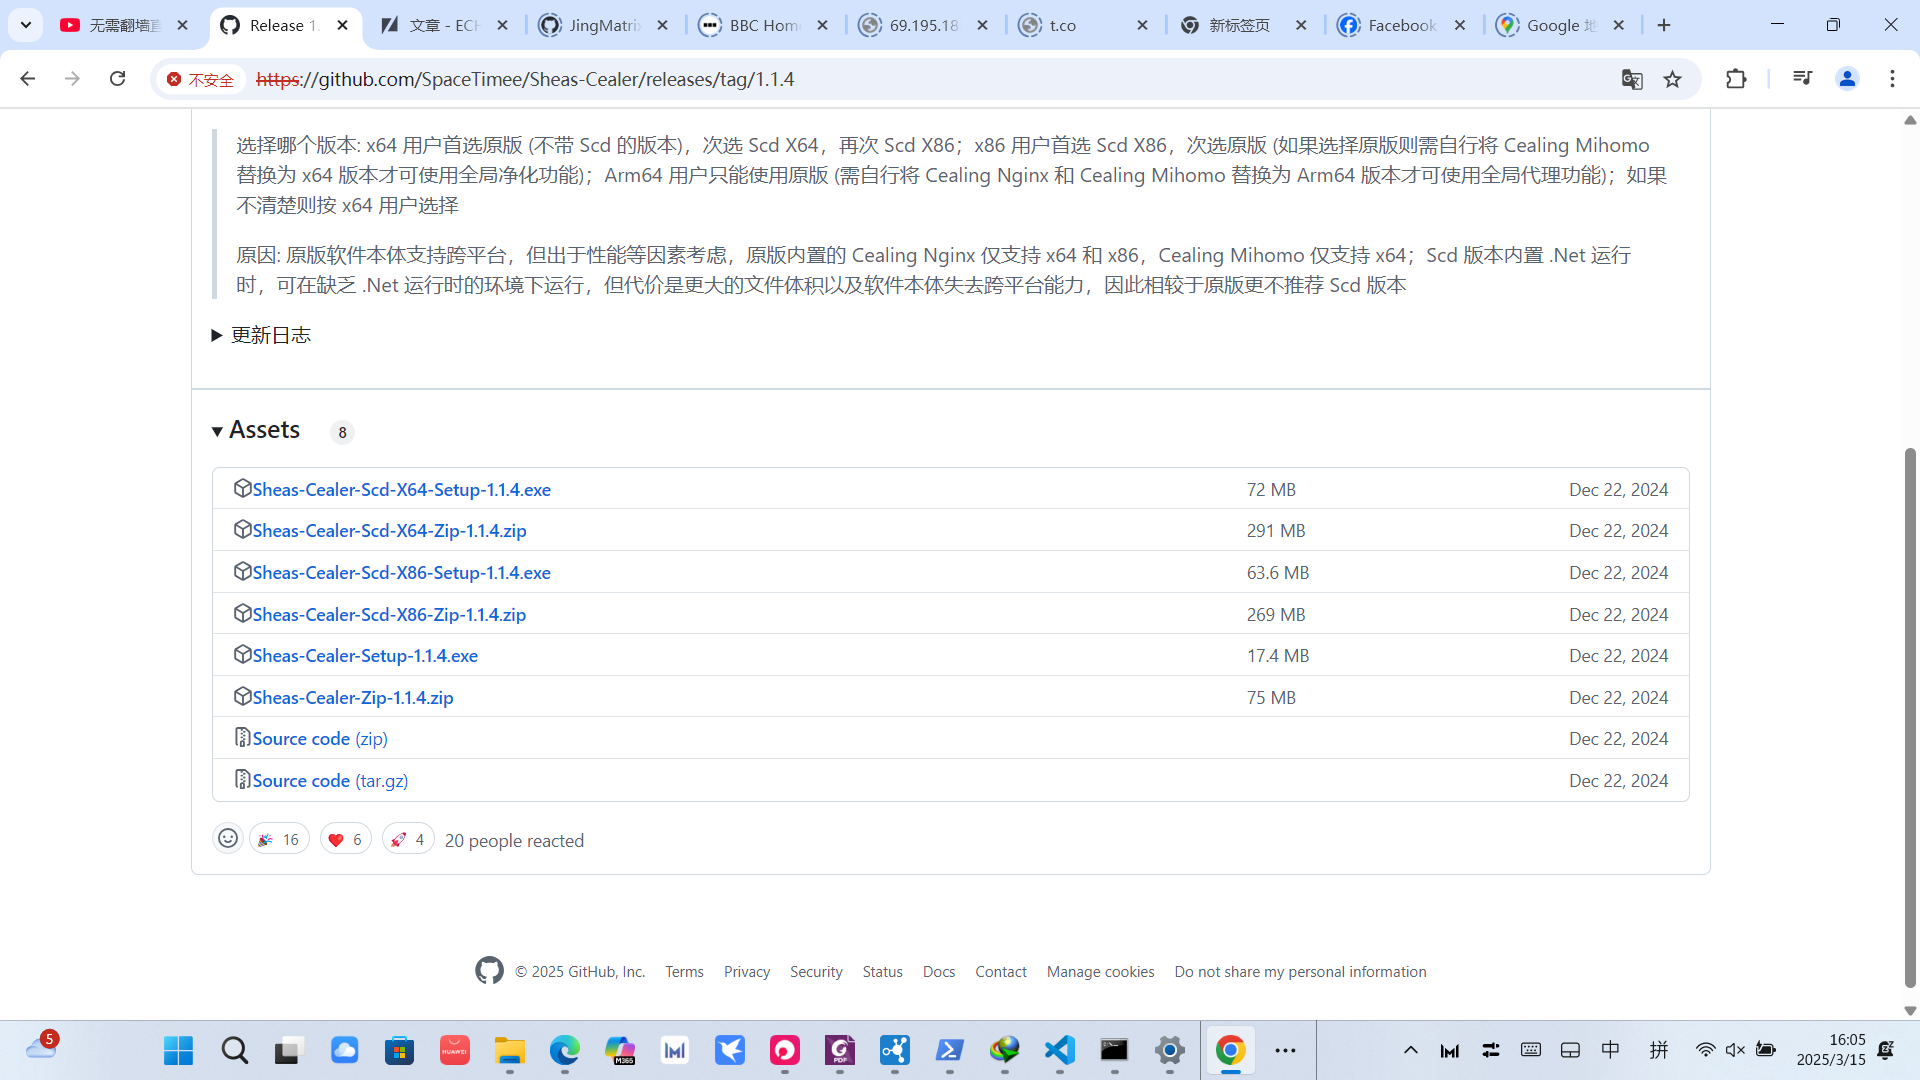Open volume muted tray icon
Image resolution: width=1920 pixels, height=1080 pixels.
point(1735,1050)
